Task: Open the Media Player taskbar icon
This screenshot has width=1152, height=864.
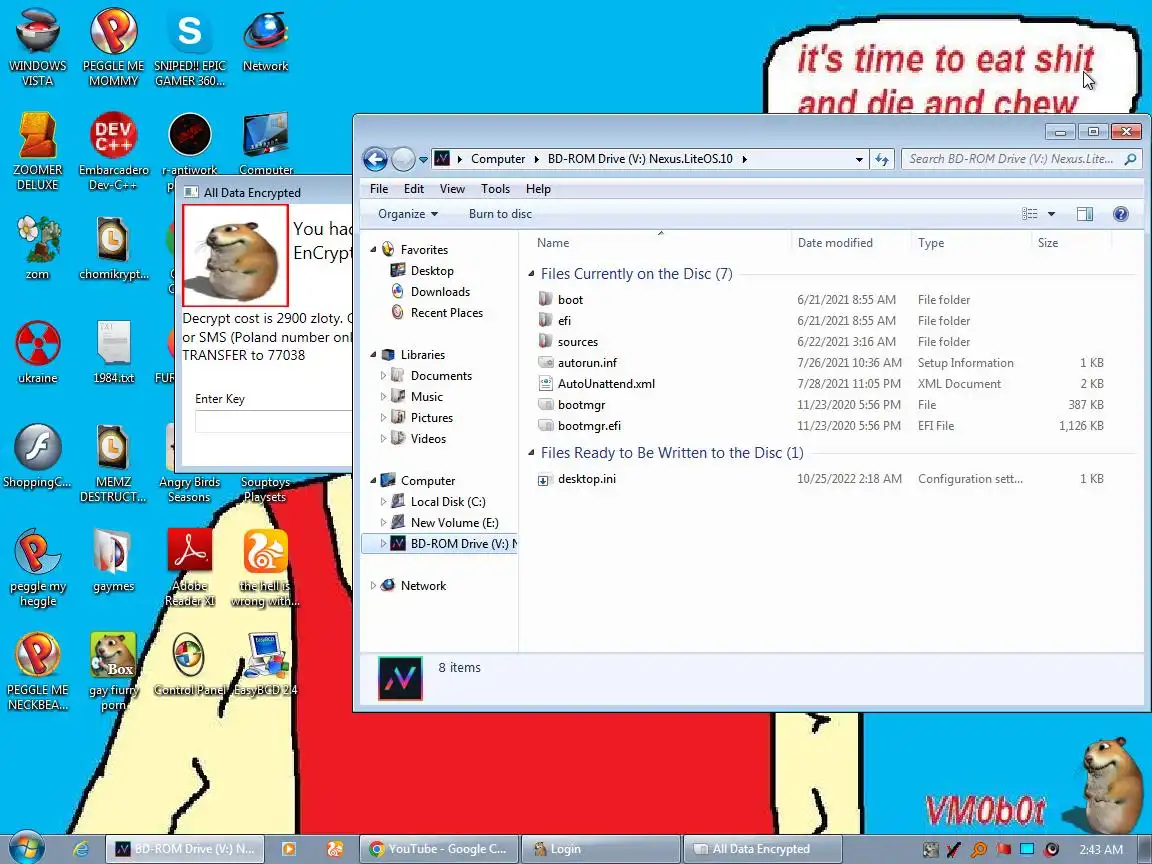Action: pos(289,849)
